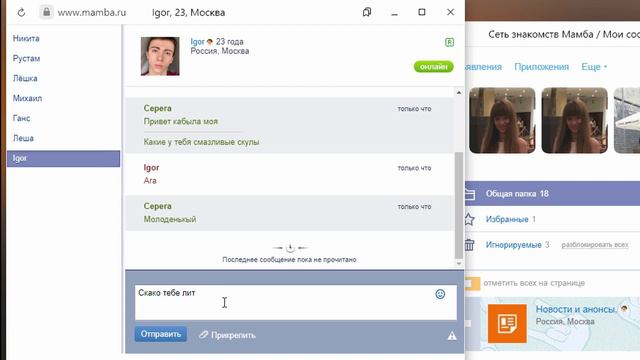Click the www.mamba.ru address text
This screenshot has height=360, width=640.
92,13
